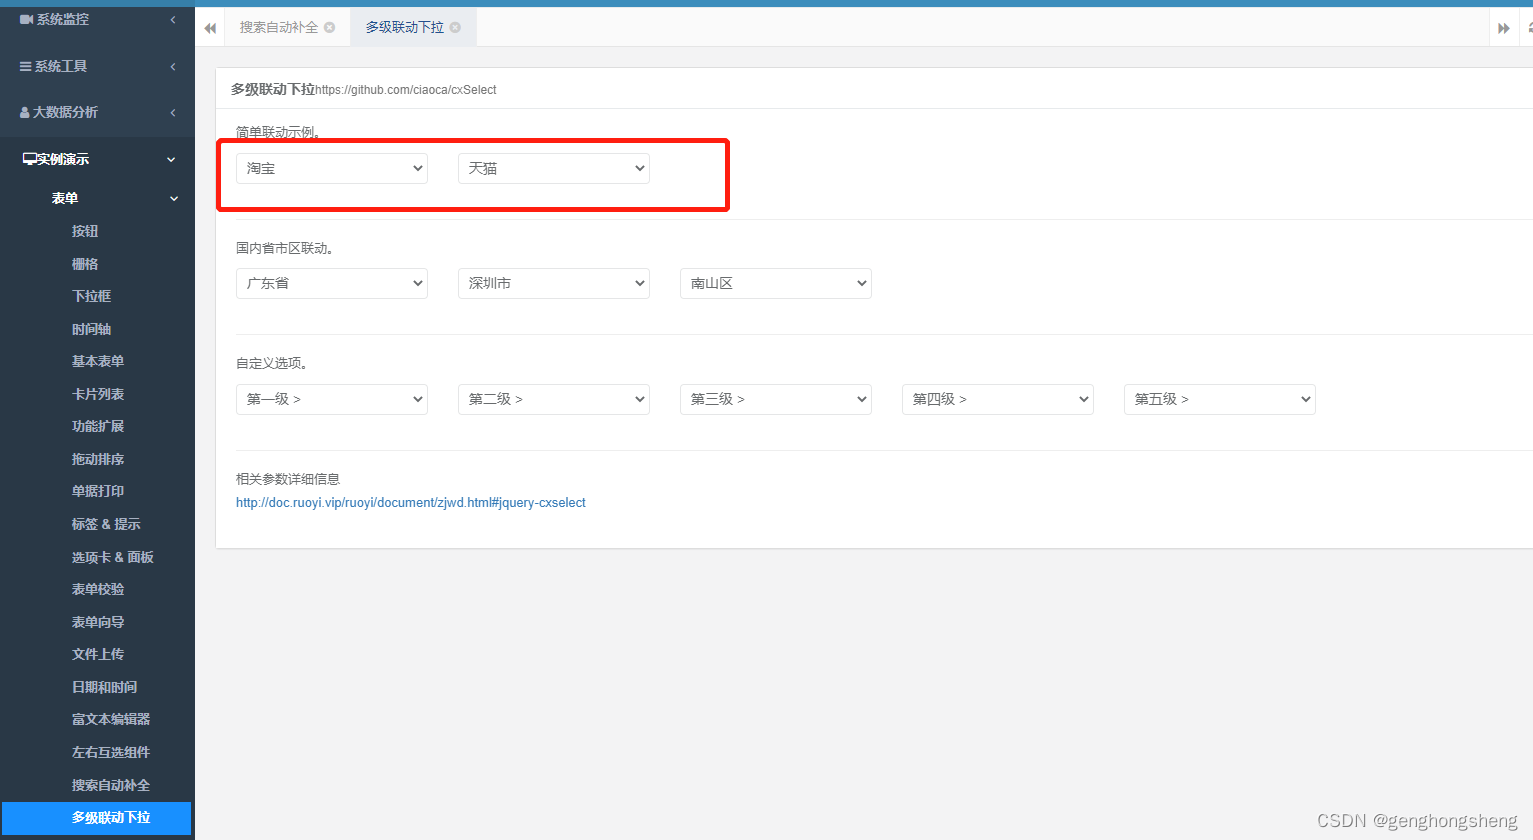The height and width of the screenshot is (840, 1533).
Task: Click the 实例演示 display icon
Action: pyautogui.click(x=27, y=158)
